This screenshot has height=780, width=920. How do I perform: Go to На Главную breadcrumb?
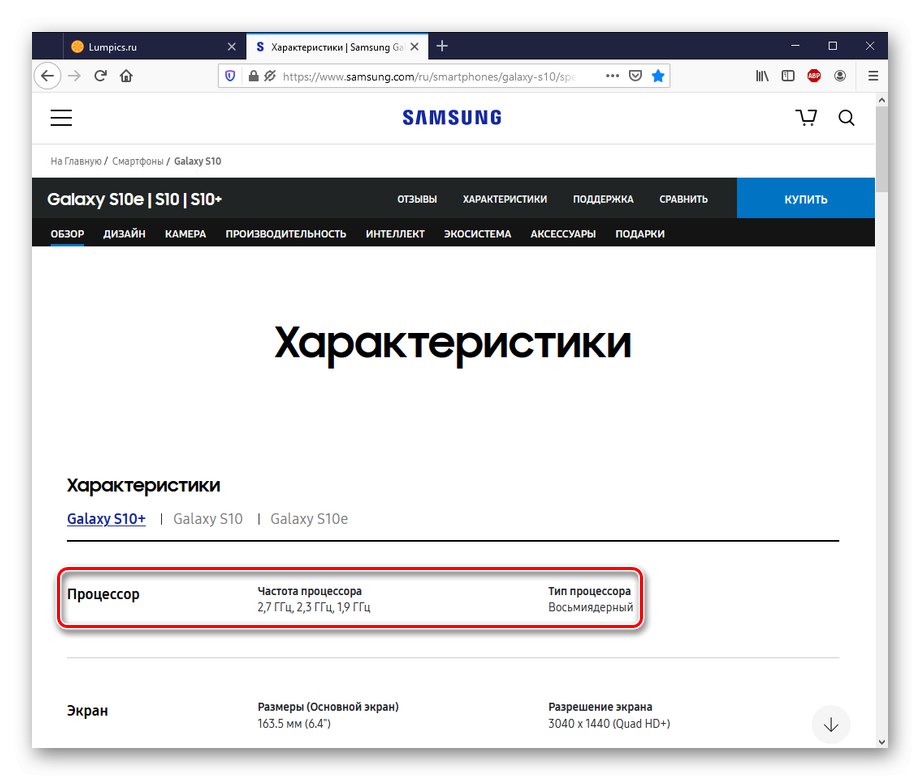pyautogui.click(x=76, y=161)
